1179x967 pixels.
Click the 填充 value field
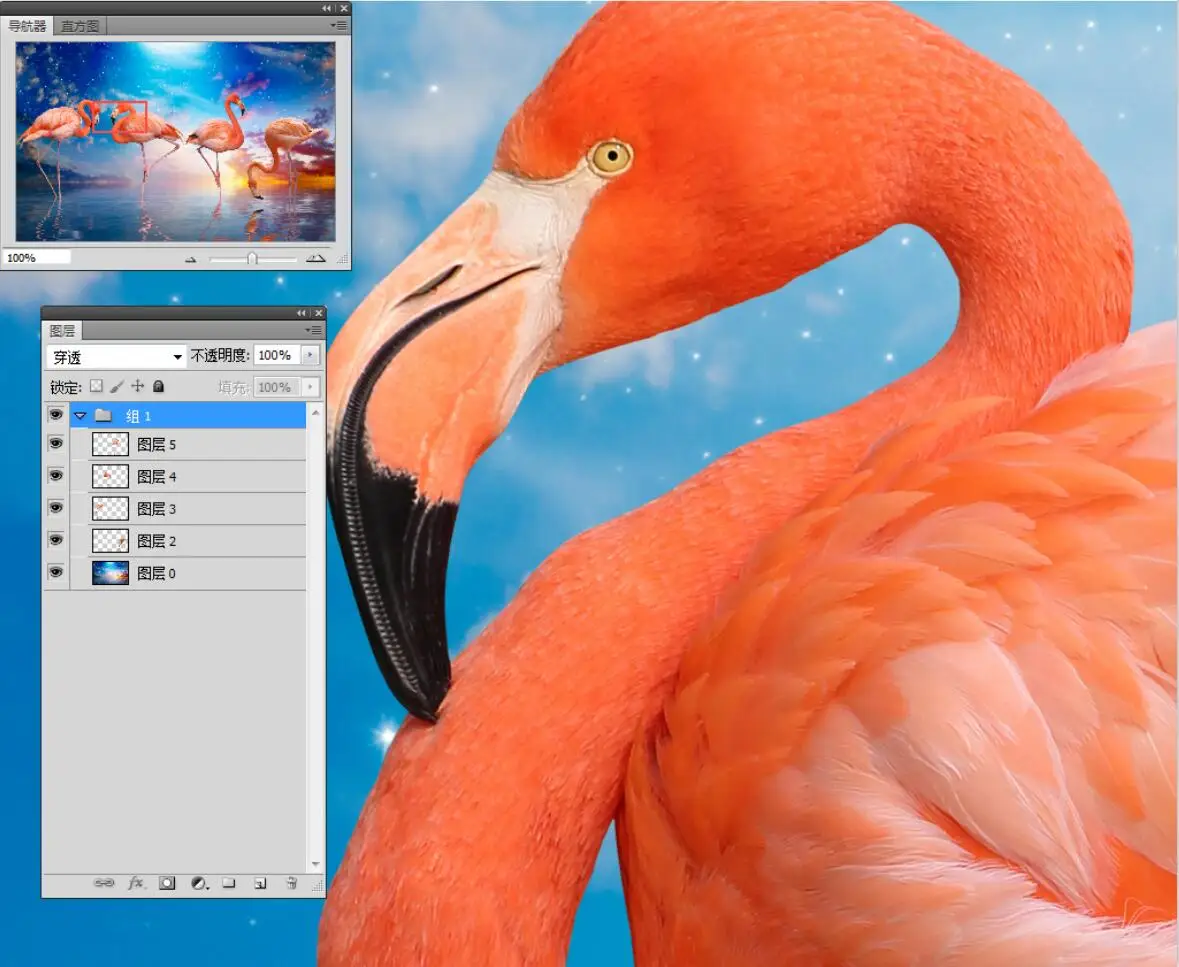click(277, 386)
